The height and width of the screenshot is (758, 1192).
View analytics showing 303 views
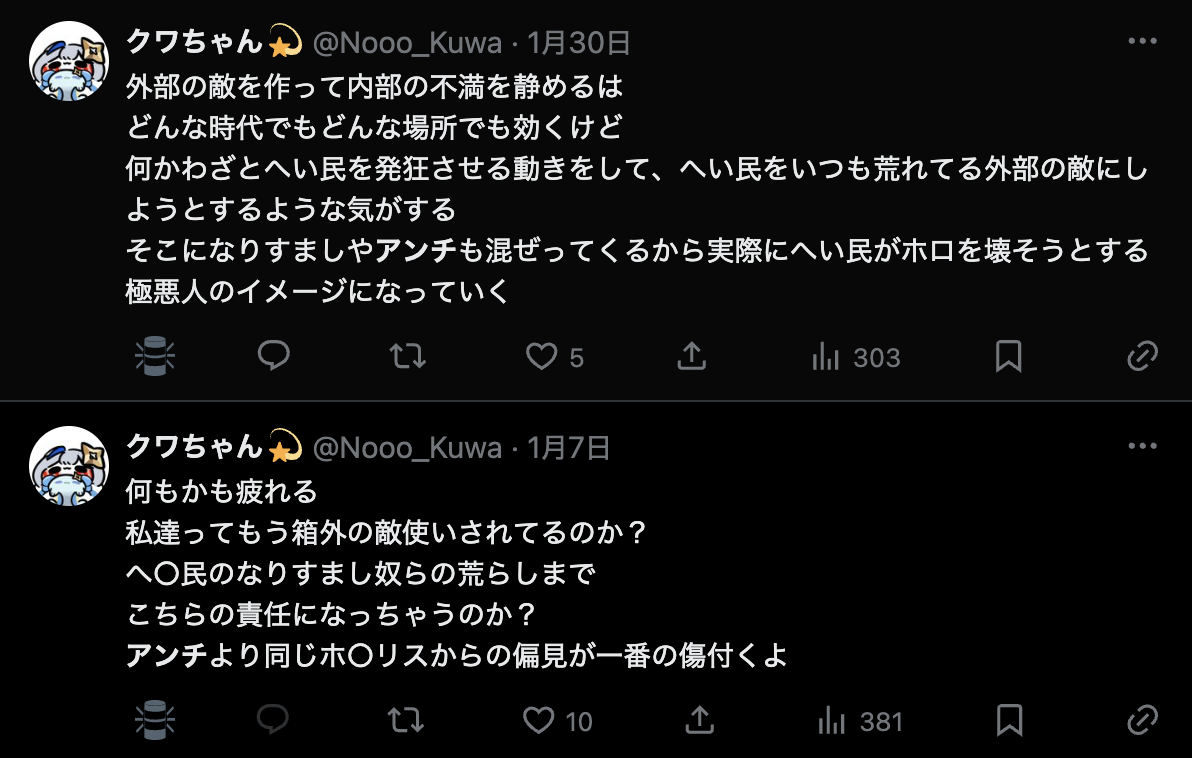855,357
